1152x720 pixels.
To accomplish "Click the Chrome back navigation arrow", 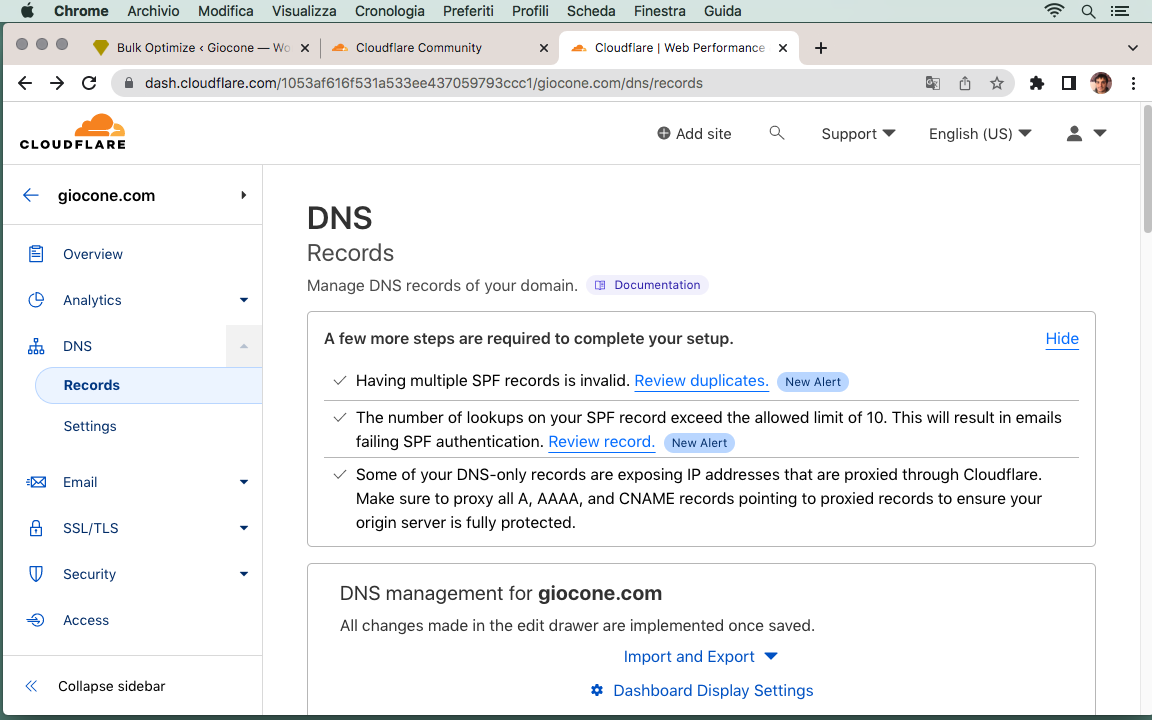I will click(x=25, y=83).
